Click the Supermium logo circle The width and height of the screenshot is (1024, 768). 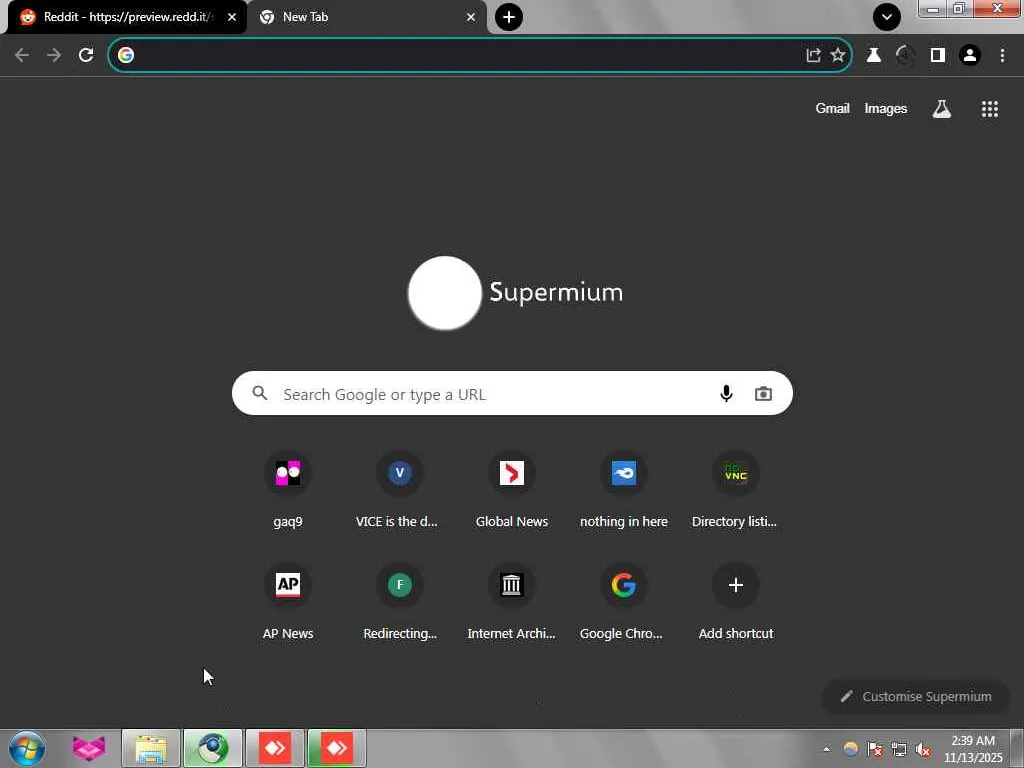445,293
